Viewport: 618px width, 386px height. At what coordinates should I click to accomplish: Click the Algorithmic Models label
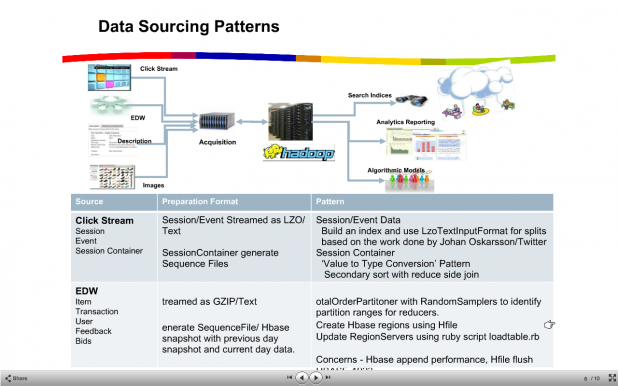tap(396, 170)
